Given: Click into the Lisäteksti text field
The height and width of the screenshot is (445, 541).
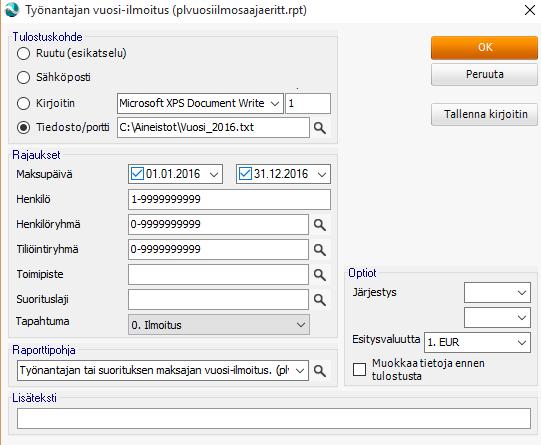Looking at the screenshot, I should [274, 418].
